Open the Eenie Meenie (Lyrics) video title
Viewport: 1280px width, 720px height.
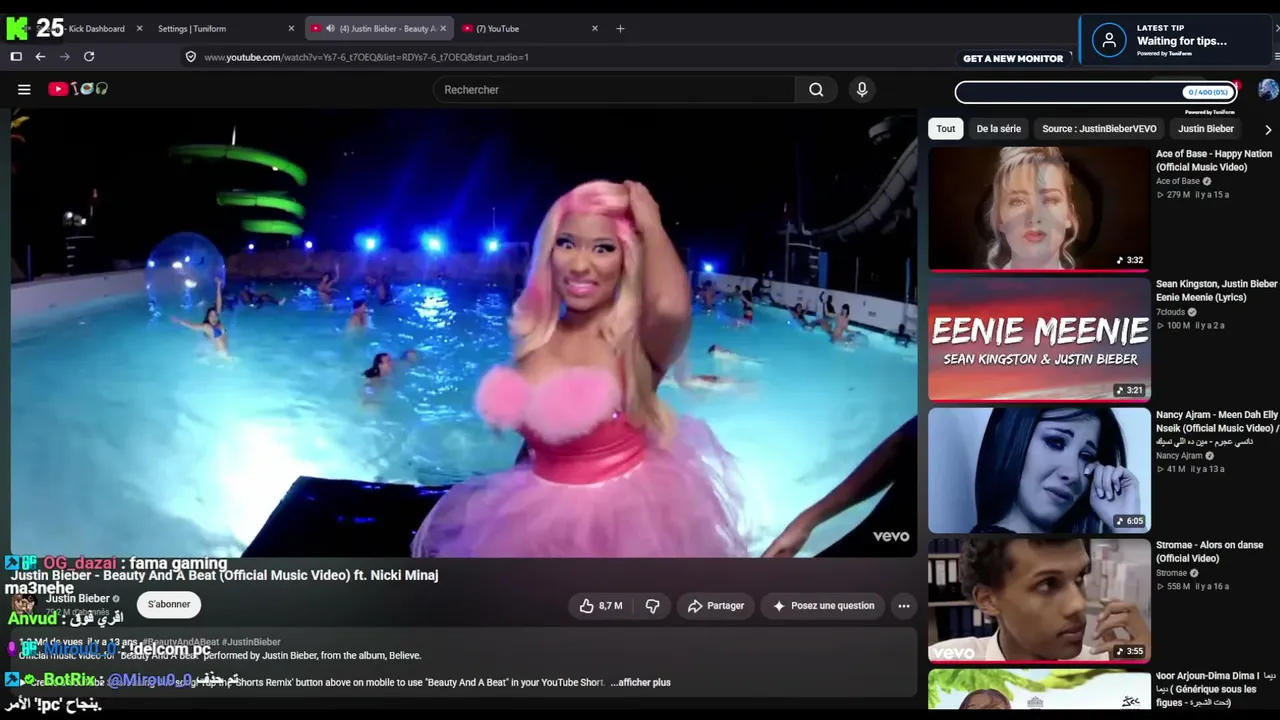[x=1217, y=291]
